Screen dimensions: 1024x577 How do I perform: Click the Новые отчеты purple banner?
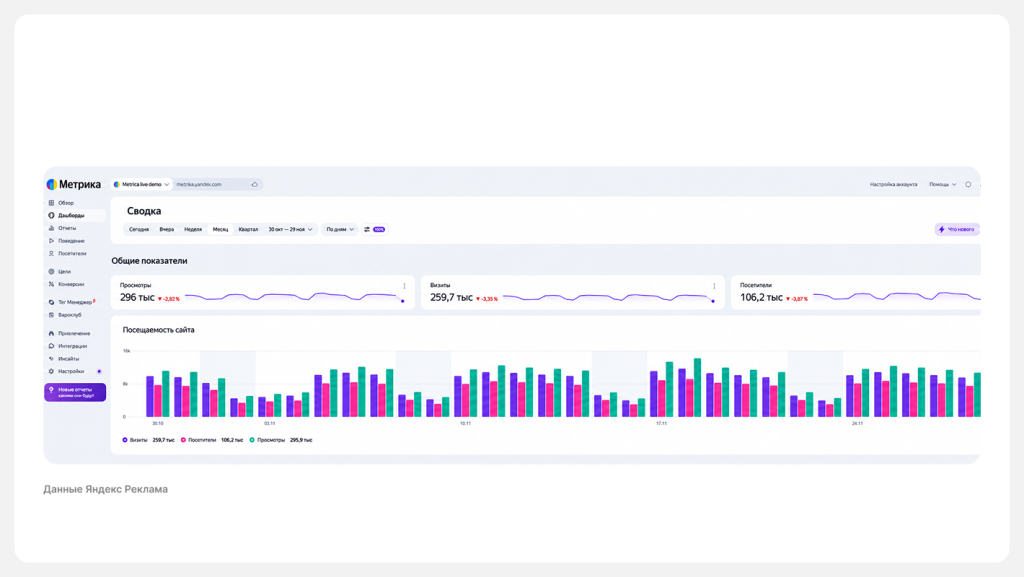[75, 392]
